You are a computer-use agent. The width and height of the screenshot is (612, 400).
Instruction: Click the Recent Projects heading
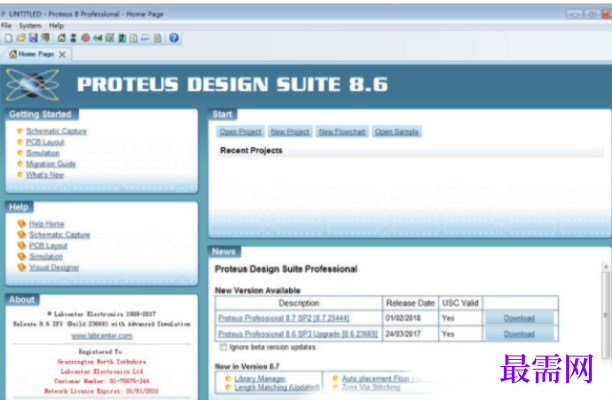tap(251, 151)
